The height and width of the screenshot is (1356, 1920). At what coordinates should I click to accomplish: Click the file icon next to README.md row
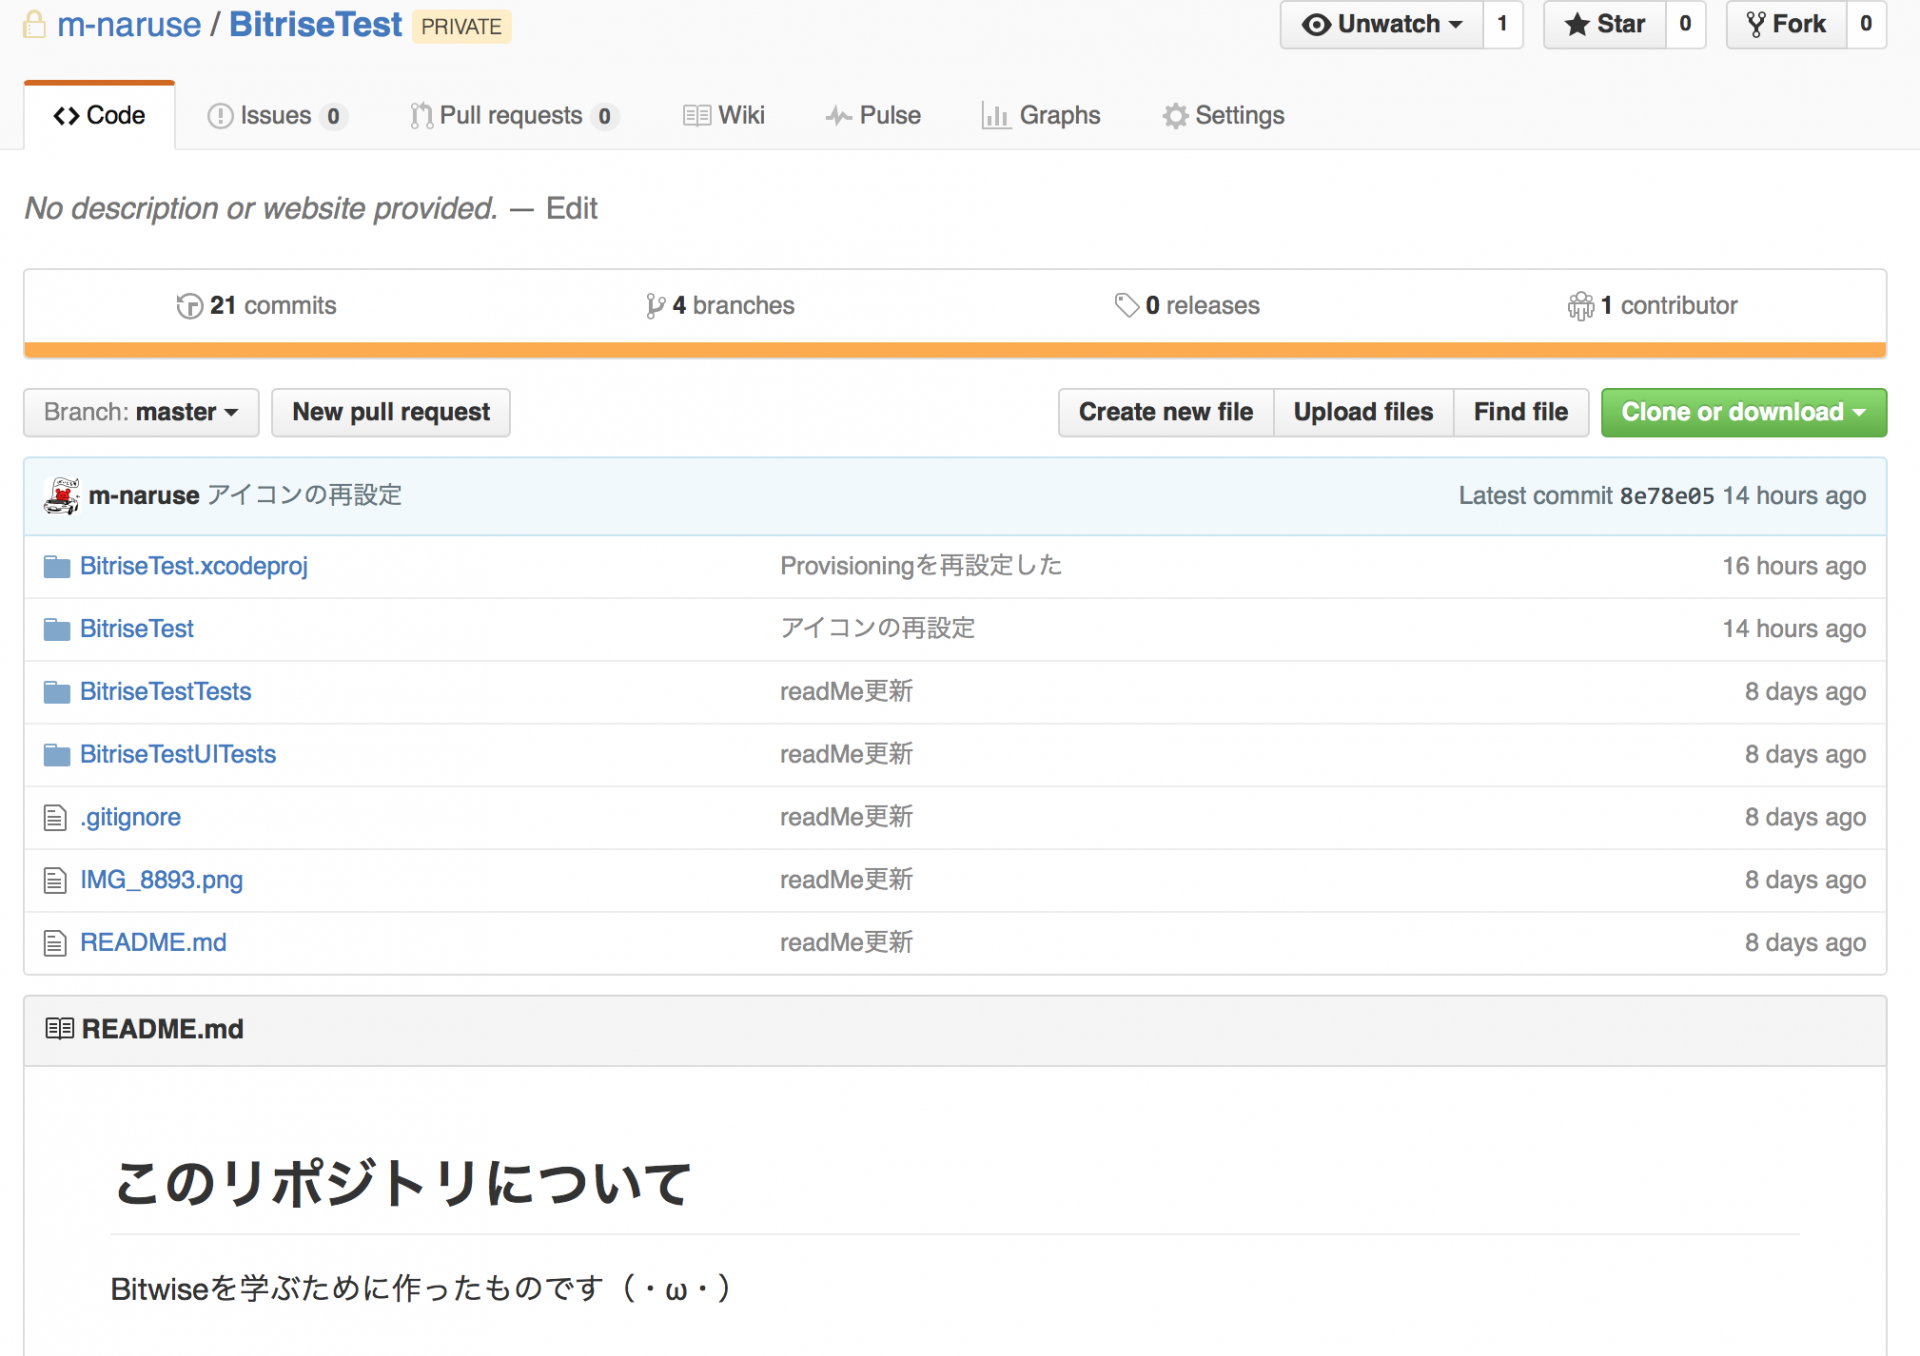pos(55,944)
